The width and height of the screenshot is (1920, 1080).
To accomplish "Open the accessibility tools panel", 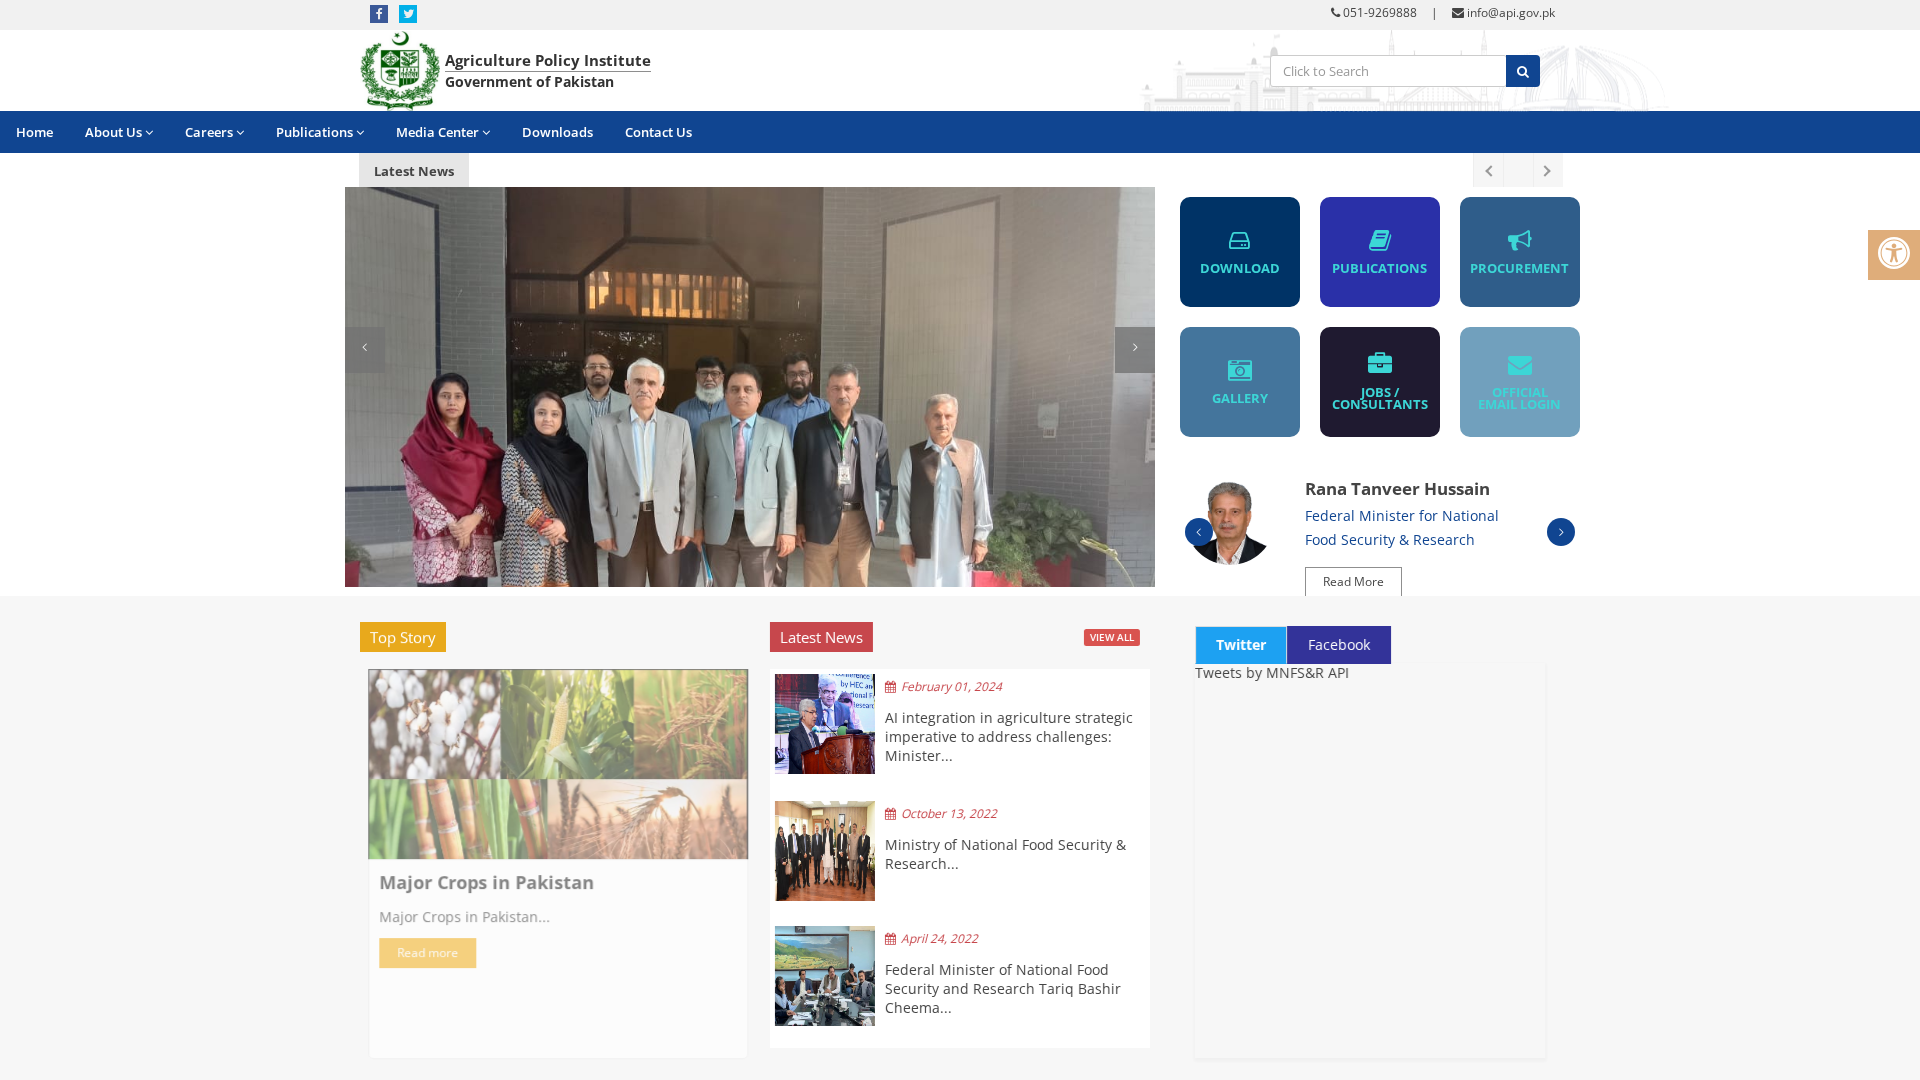I will 1894,254.
